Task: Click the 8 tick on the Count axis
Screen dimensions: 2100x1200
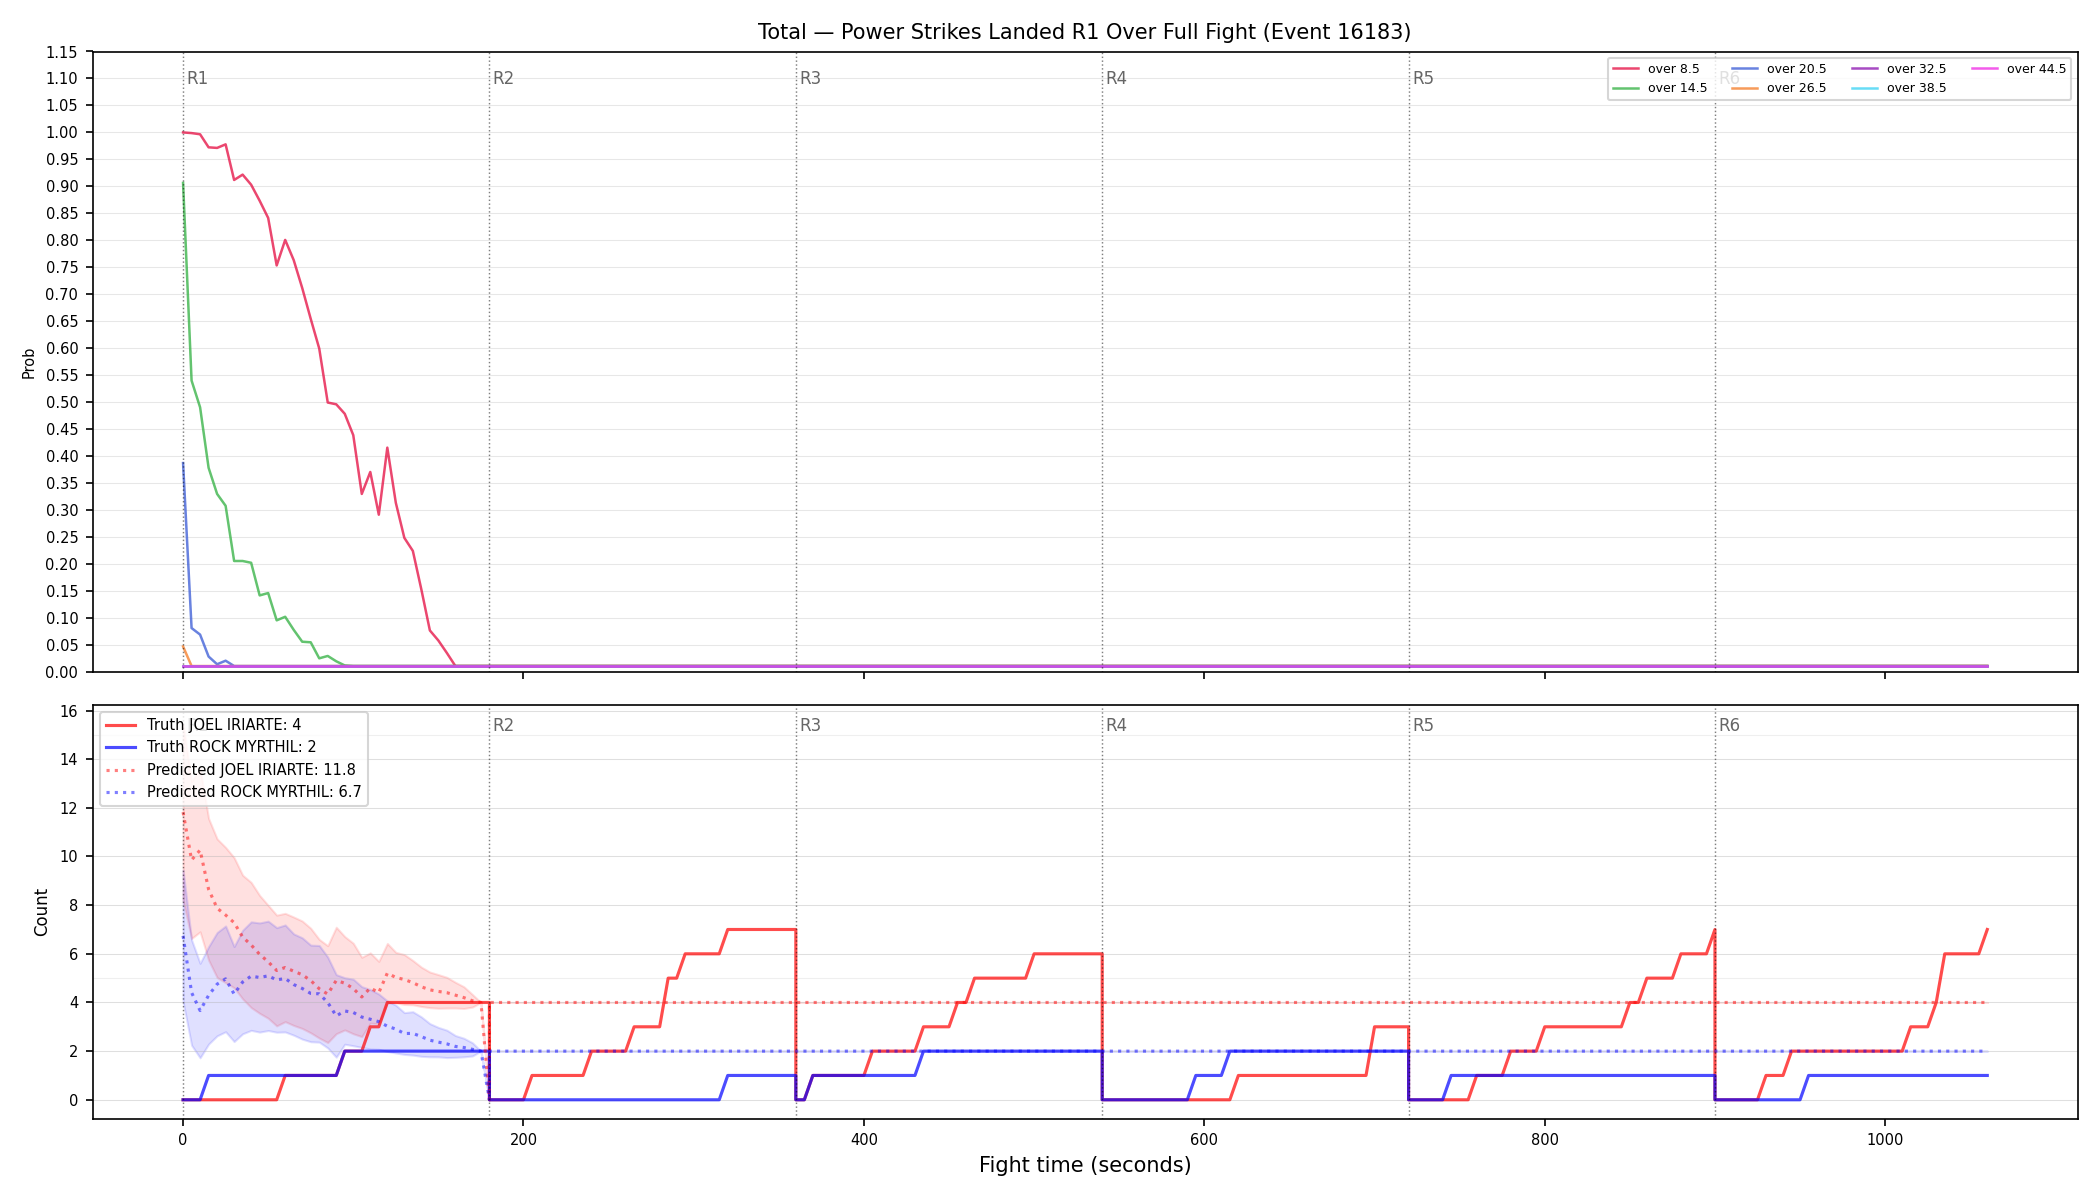Action: (x=73, y=905)
